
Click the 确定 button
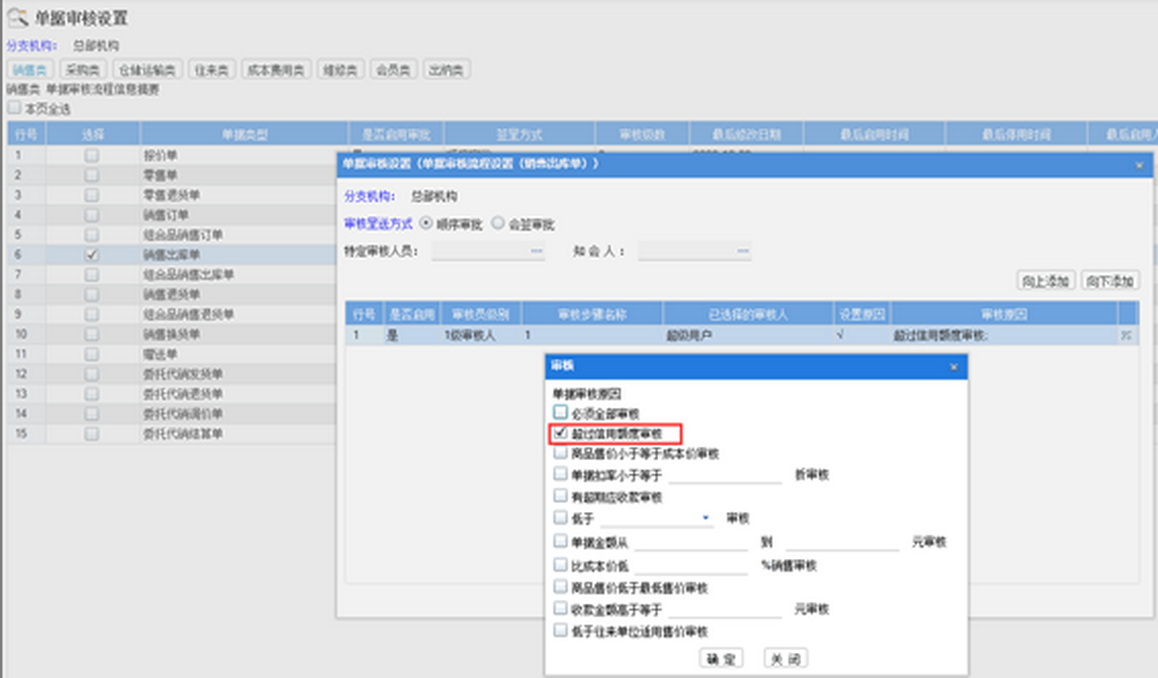[720, 658]
